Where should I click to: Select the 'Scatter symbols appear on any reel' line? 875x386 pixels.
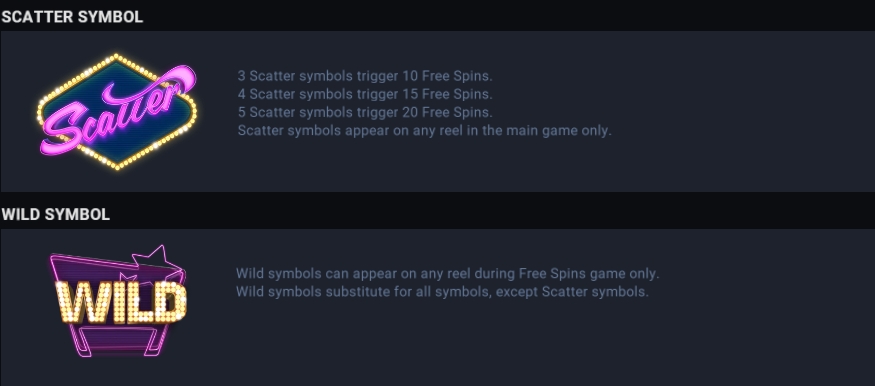click(425, 131)
